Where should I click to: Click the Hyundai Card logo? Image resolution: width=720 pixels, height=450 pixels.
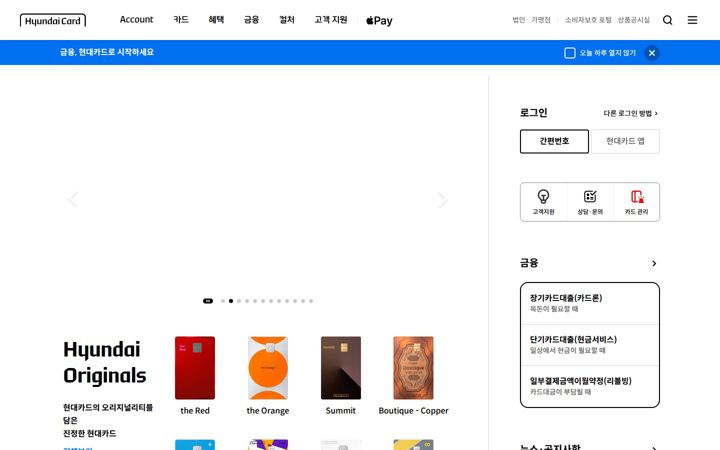53,21
